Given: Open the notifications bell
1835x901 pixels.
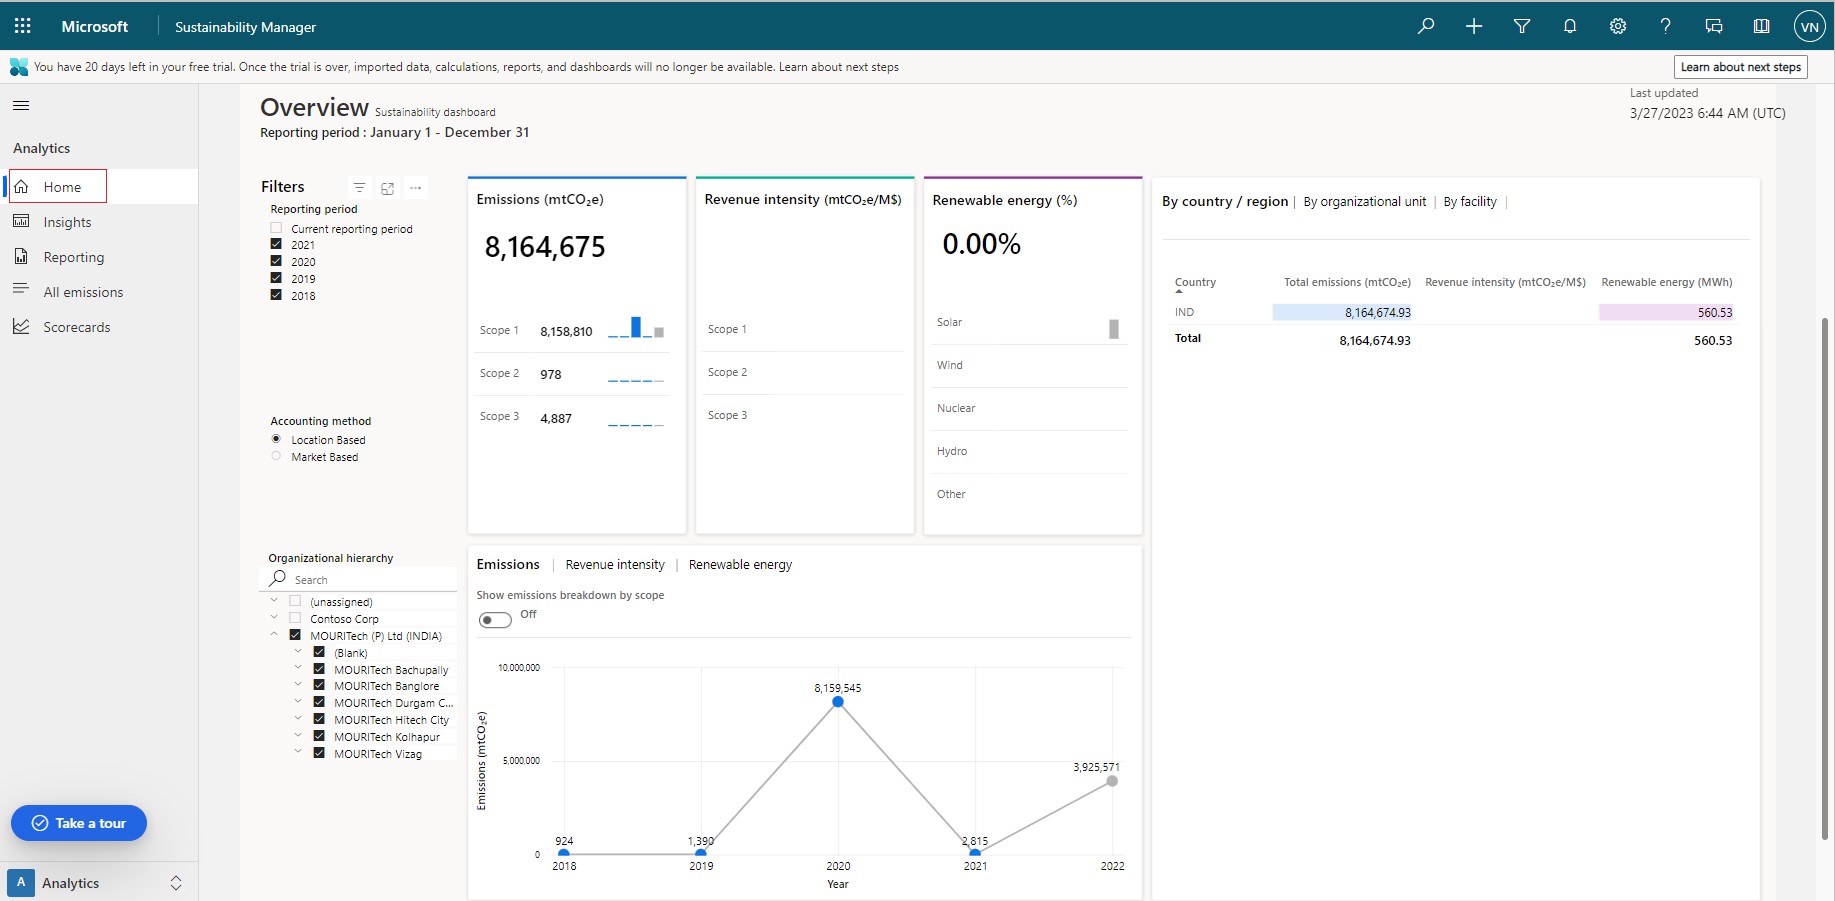Looking at the screenshot, I should coord(1570,26).
